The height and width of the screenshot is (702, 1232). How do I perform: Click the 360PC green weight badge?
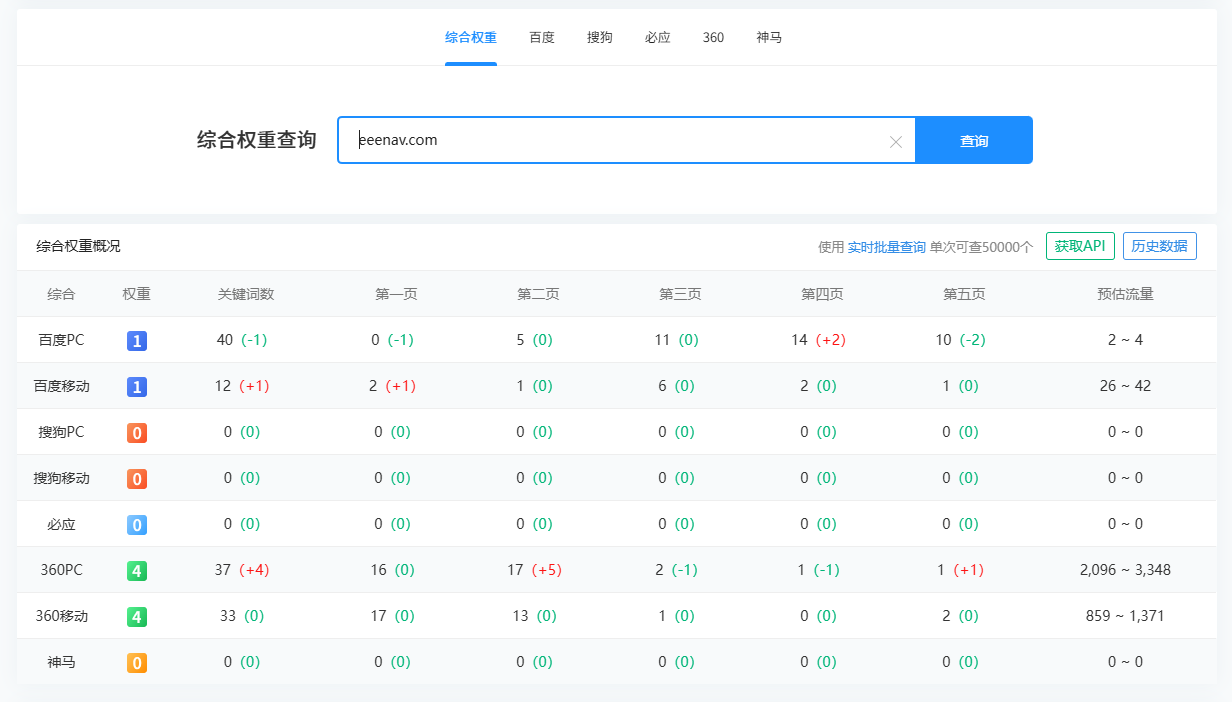tap(137, 571)
